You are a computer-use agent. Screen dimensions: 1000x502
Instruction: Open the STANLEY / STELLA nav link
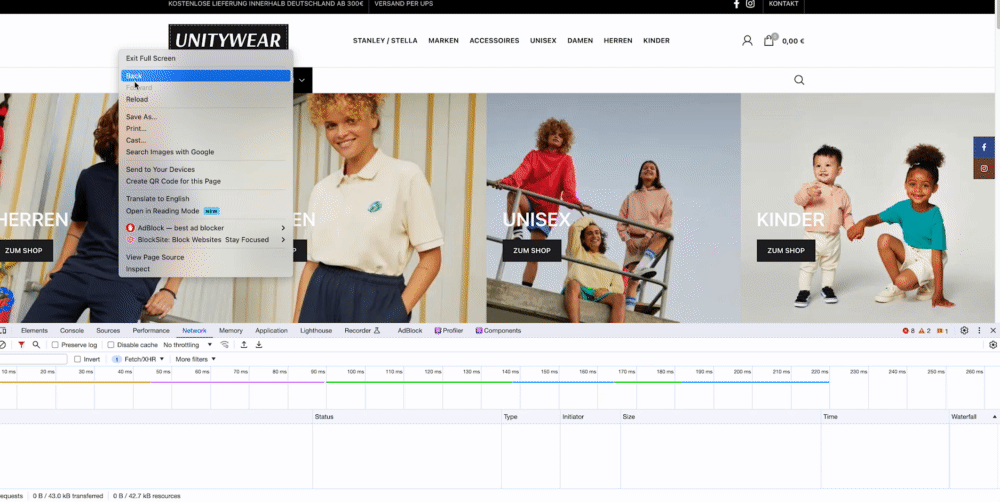[x=385, y=41]
